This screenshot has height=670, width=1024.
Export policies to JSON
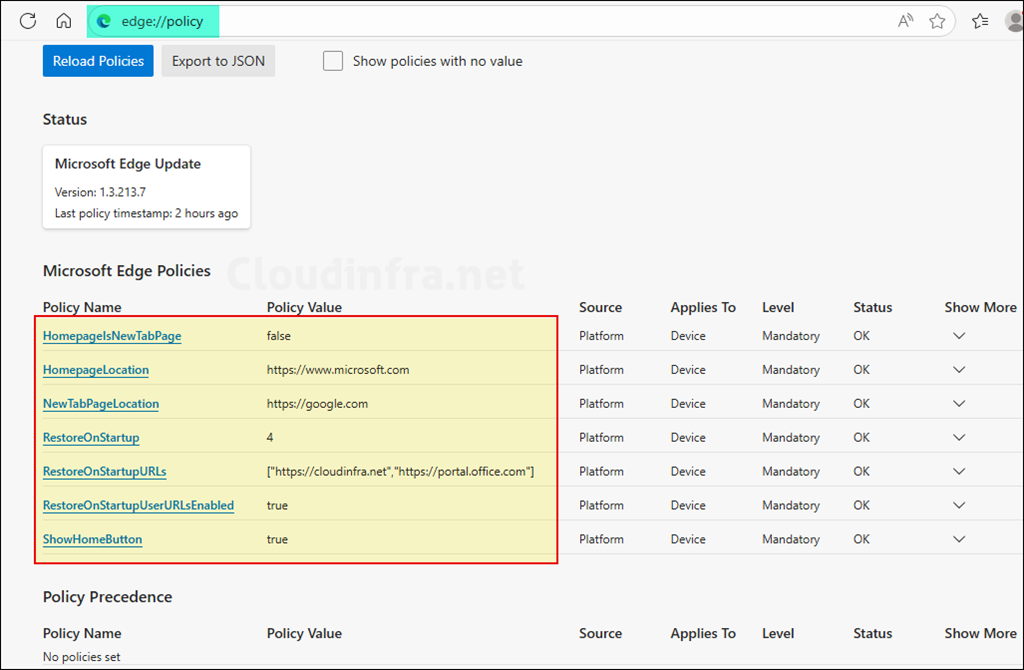point(217,60)
